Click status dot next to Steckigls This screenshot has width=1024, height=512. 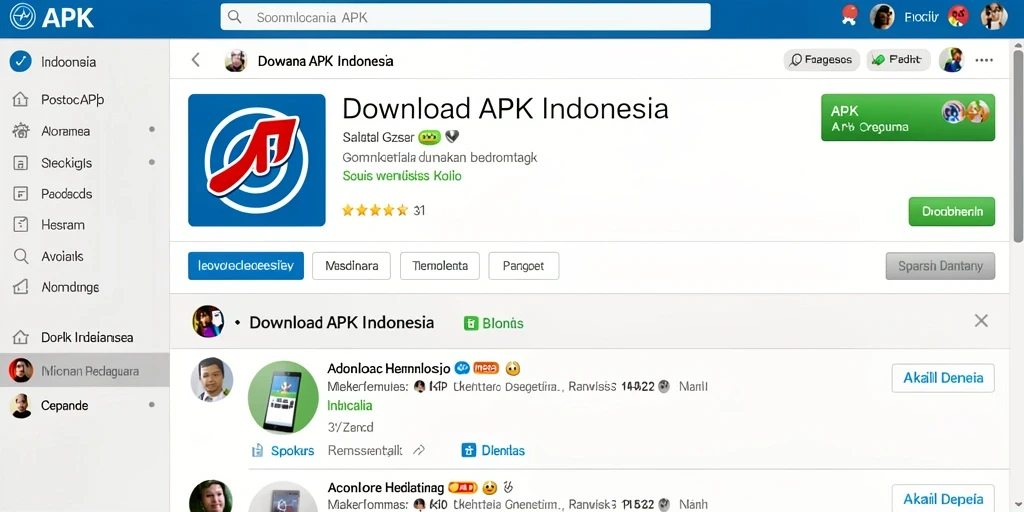(152, 161)
